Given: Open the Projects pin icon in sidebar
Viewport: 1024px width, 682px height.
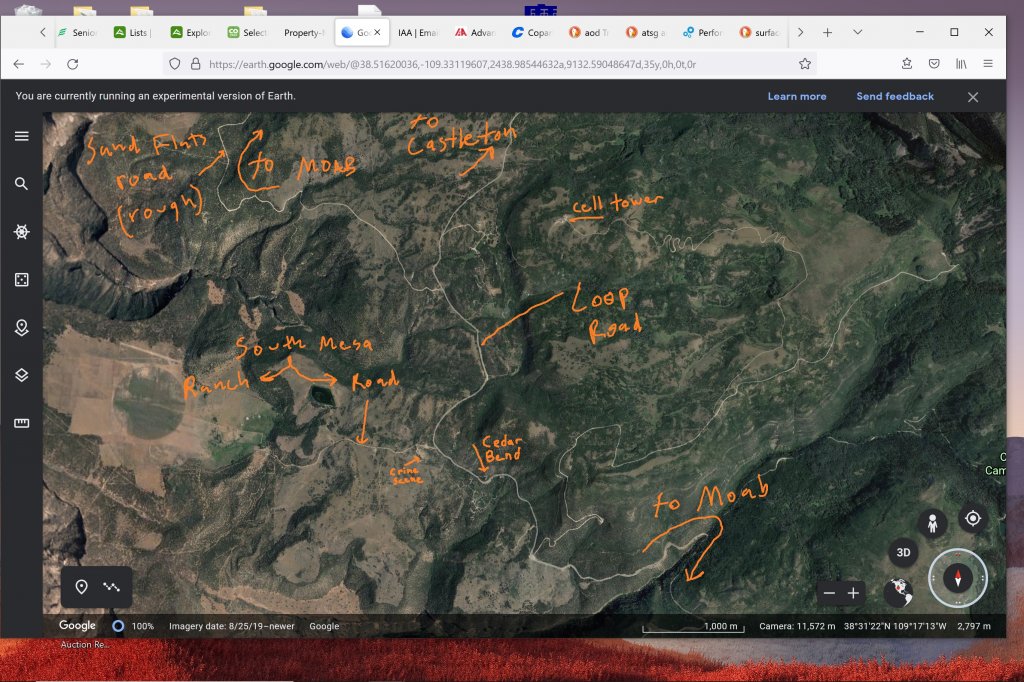Looking at the screenshot, I should pyautogui.click(x=21, y=327).
